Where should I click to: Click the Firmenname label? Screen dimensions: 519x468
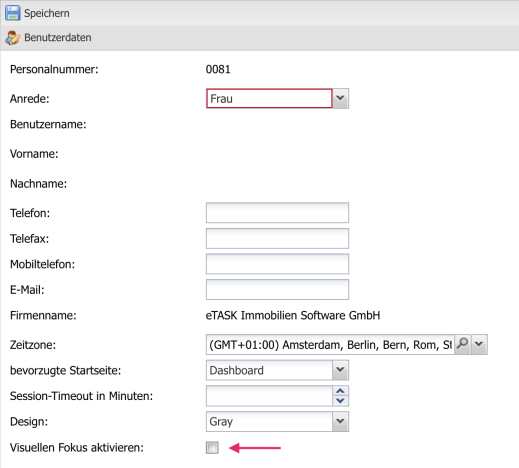coord(43,315)
